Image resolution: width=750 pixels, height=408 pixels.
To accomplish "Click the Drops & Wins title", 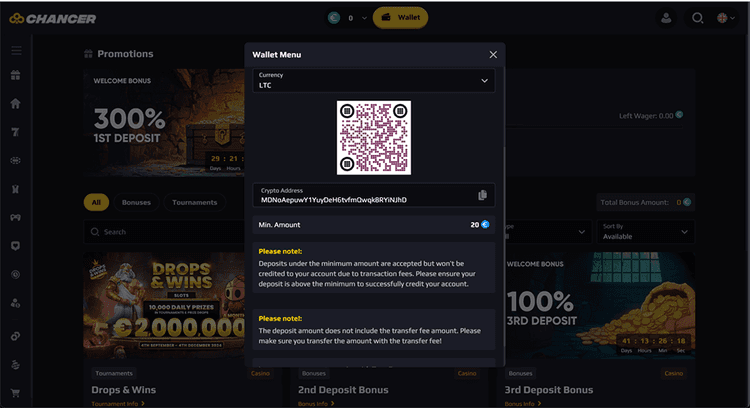I will tap(123, 390).
